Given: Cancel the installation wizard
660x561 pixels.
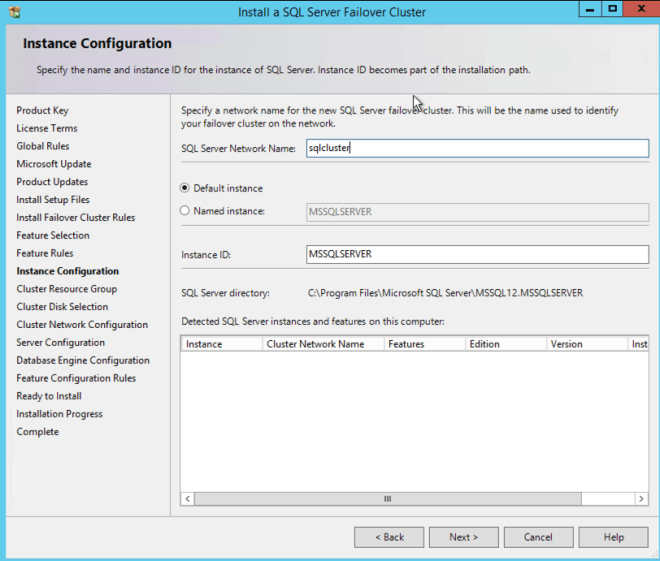Looking at the screenshot, I should coord(538,537).
